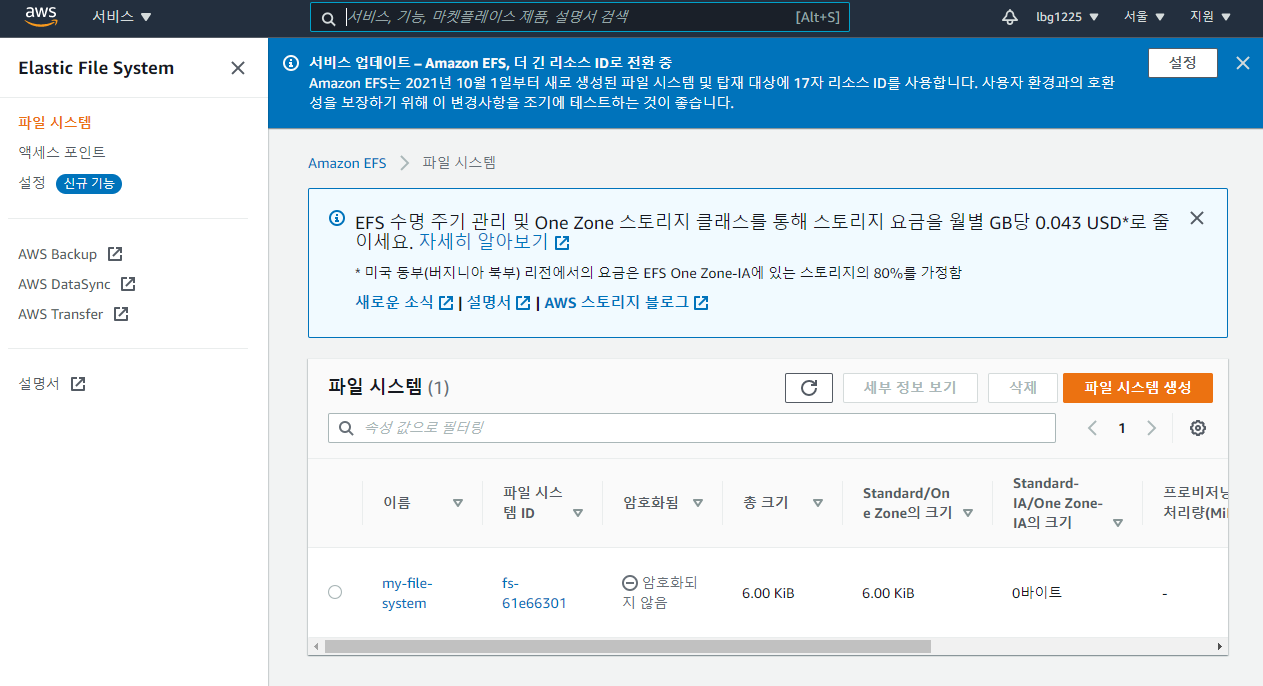1263x686 pixels.
Task: Click the 세부 정보 보기 button
Action: 910,388
